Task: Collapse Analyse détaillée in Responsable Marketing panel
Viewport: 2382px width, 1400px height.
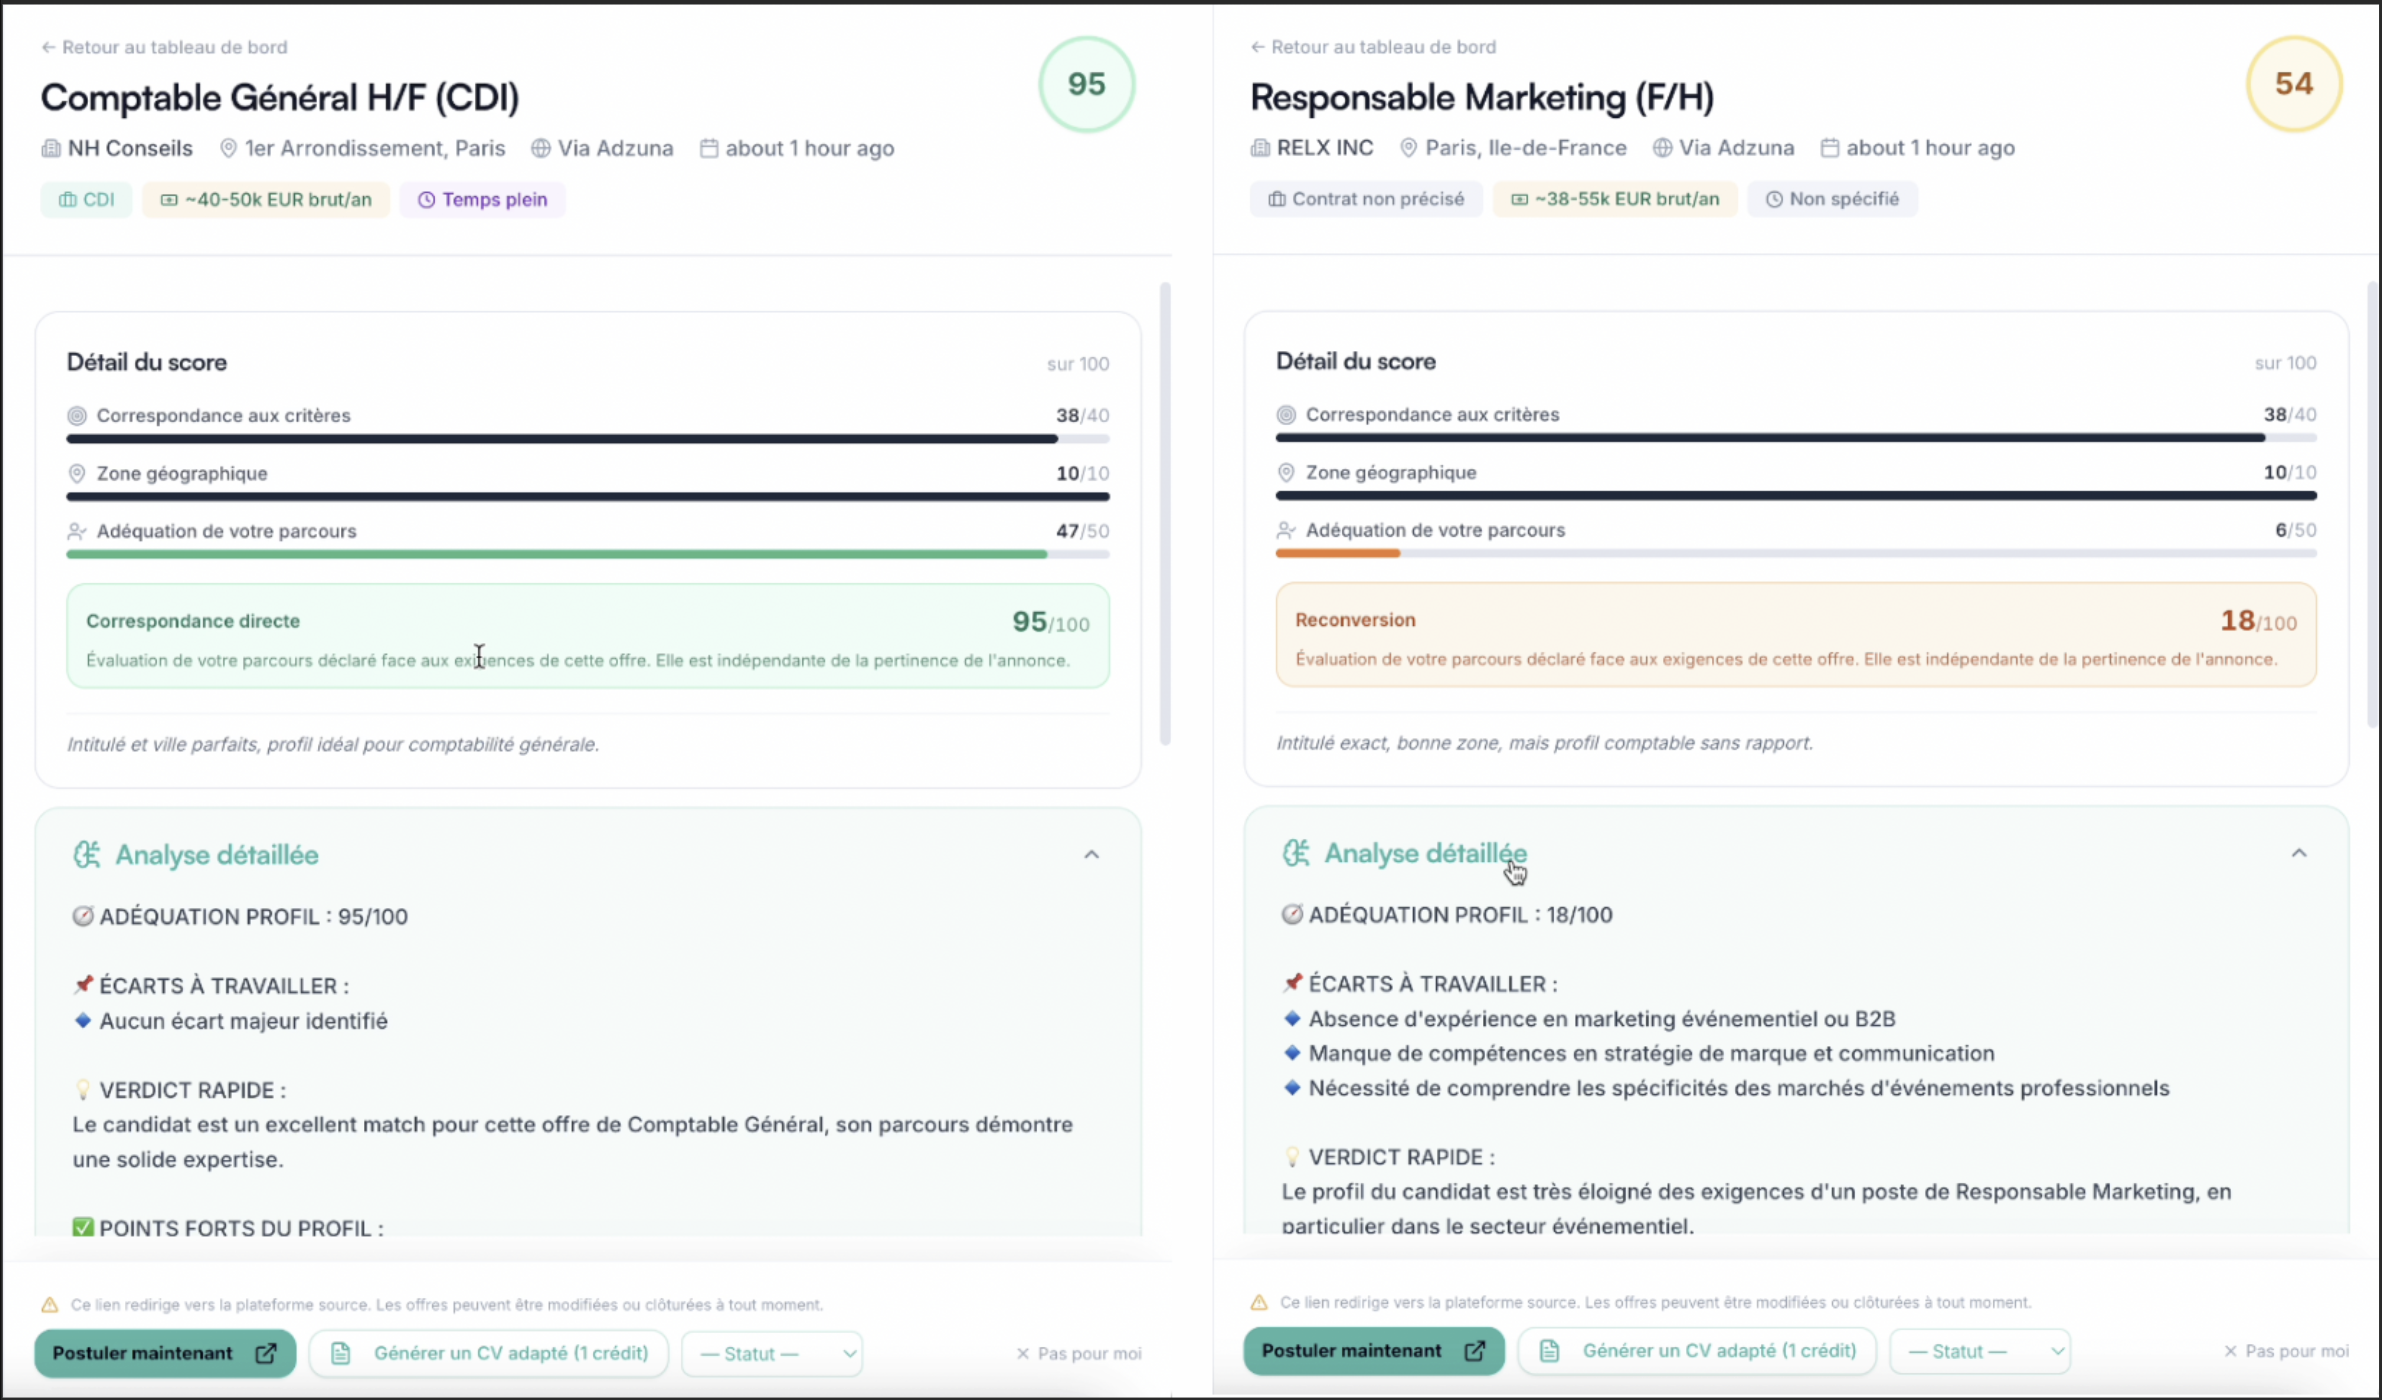Action: click(x=2299, y=853)
